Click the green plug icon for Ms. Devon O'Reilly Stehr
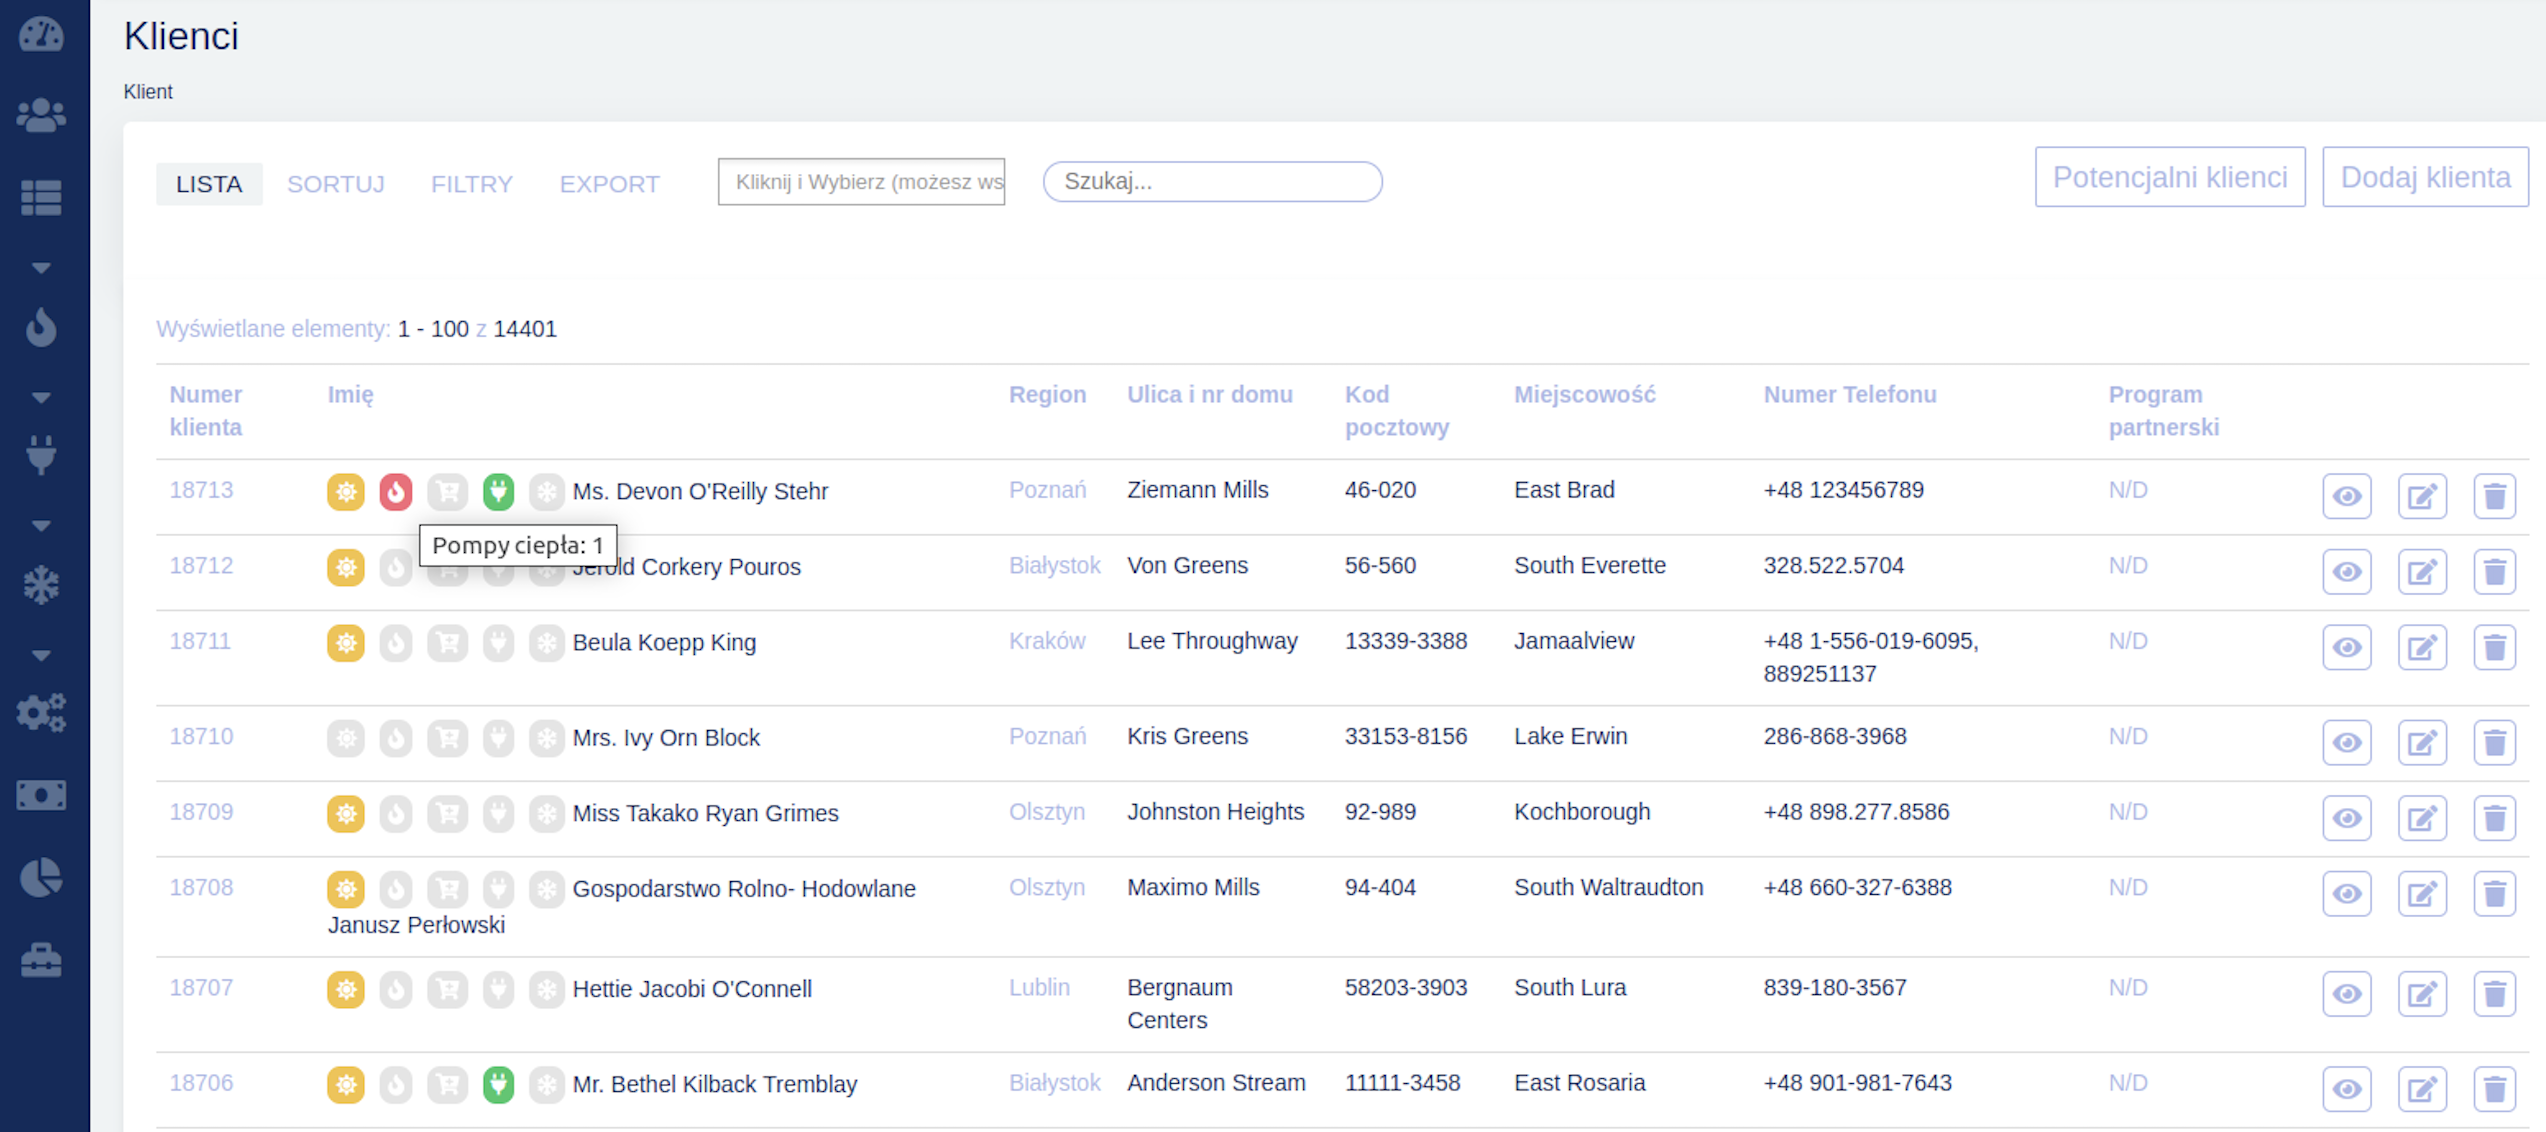2546x1132 pixels. [498, 492]
